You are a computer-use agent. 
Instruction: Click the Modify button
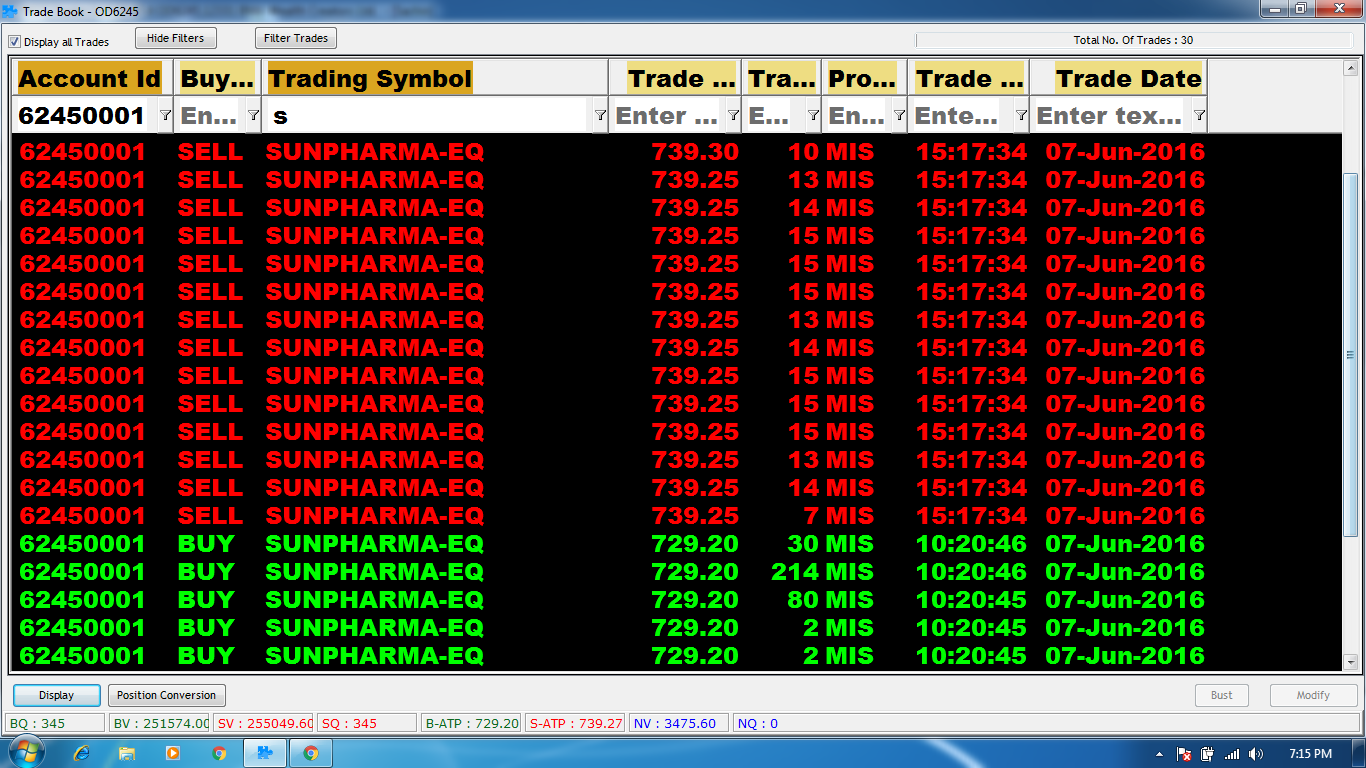click(x=1313, y=695)
